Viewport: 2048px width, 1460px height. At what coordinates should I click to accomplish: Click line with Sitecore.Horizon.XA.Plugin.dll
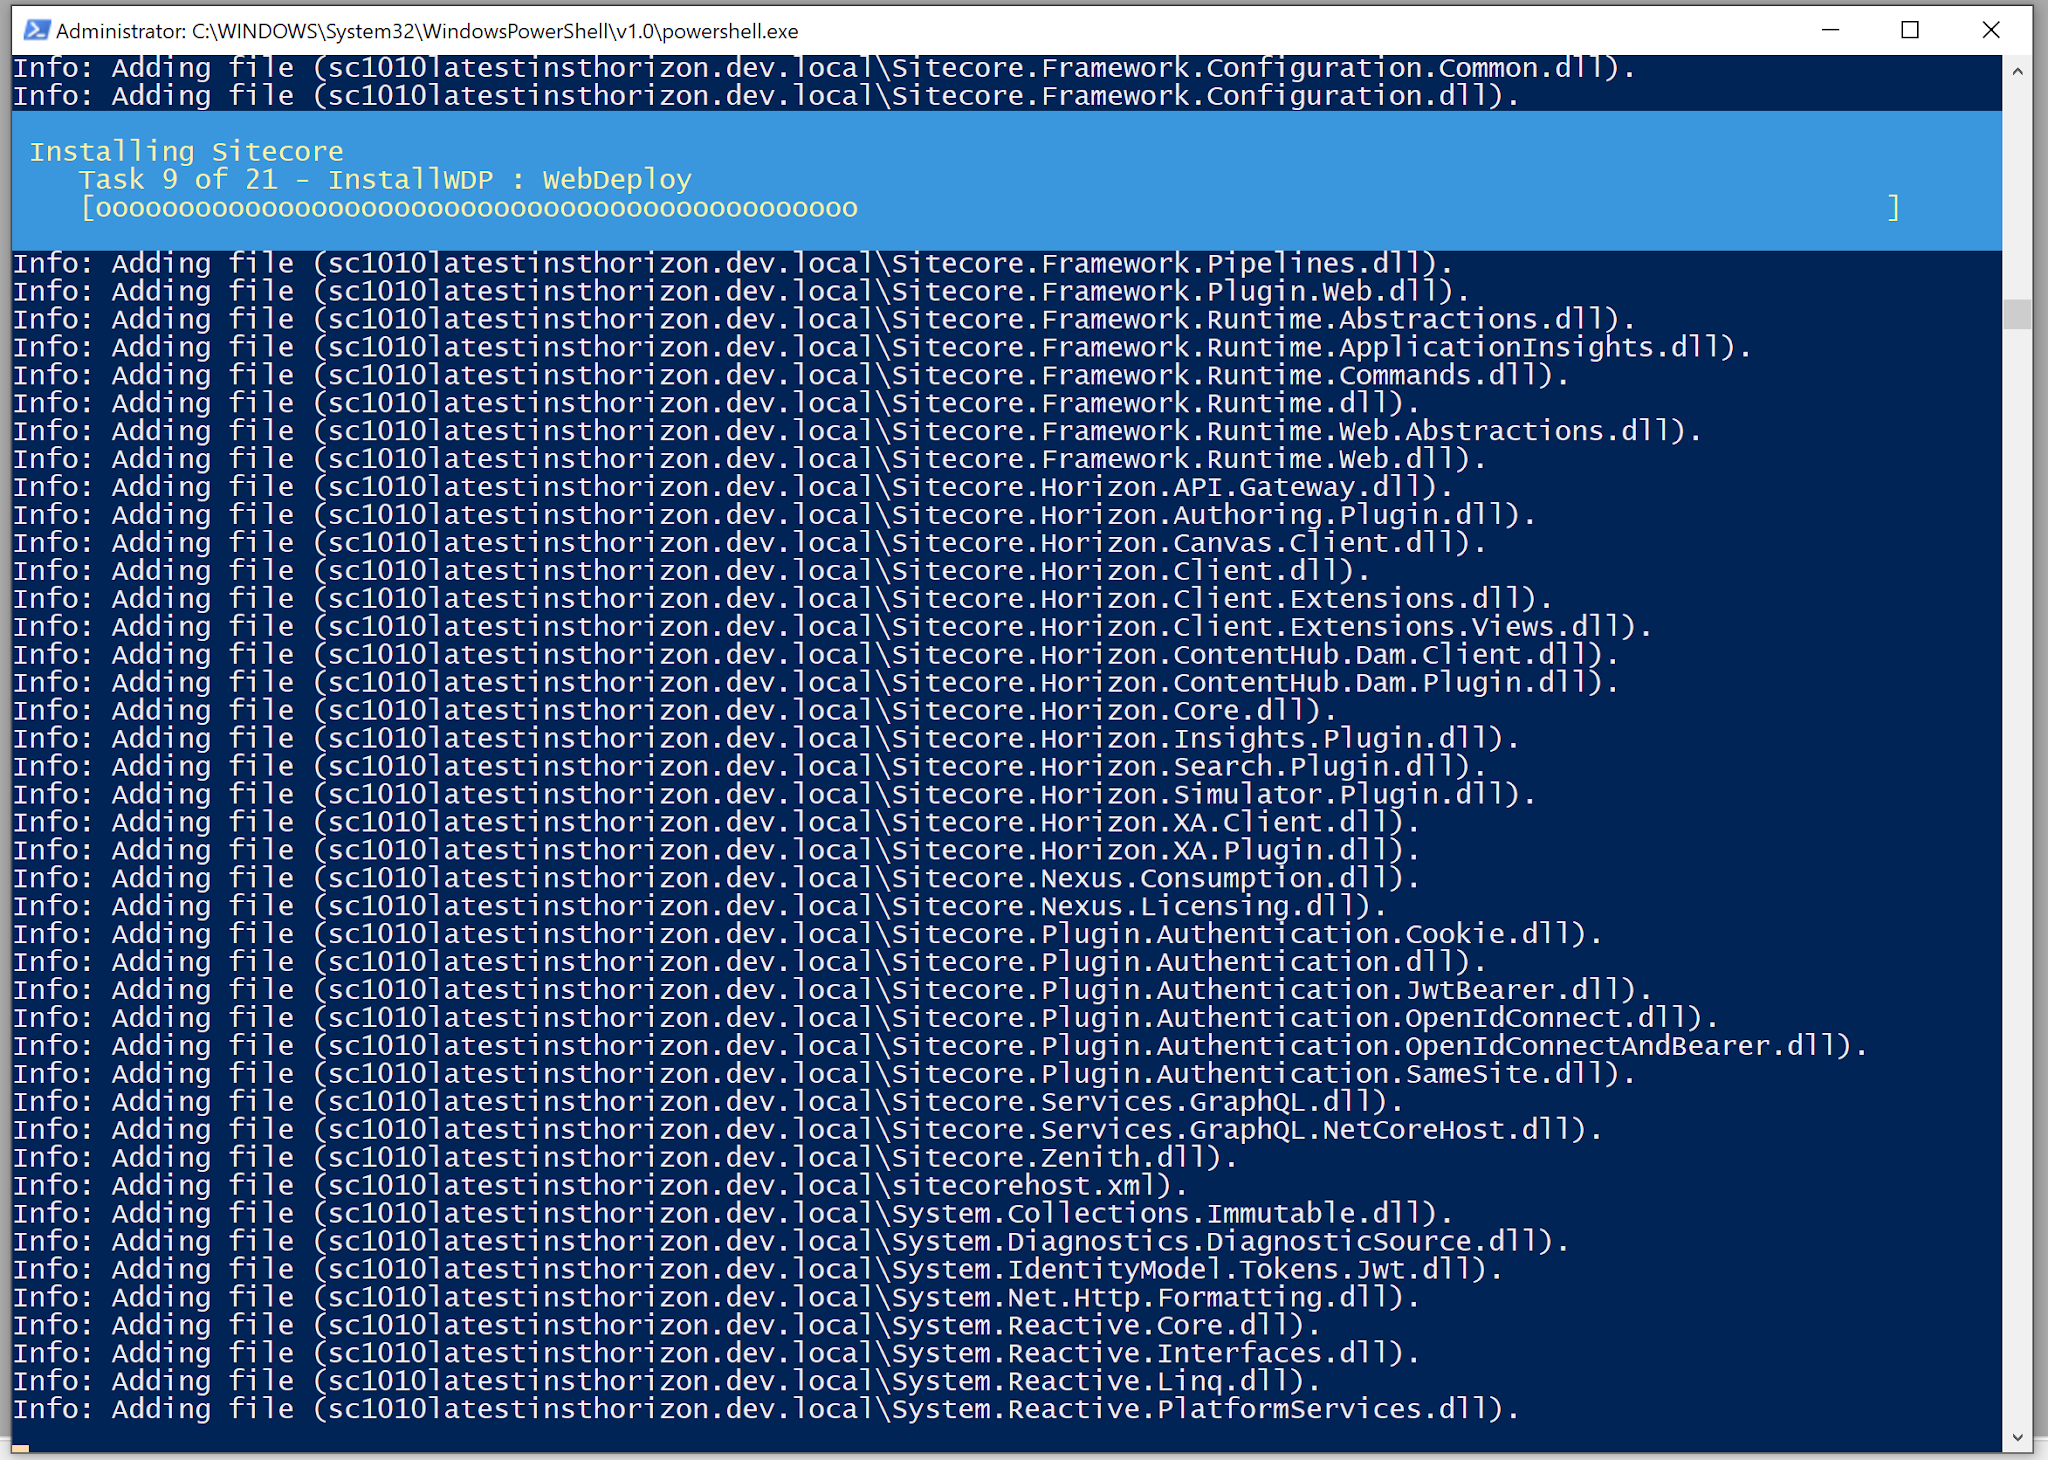point(716,852)
